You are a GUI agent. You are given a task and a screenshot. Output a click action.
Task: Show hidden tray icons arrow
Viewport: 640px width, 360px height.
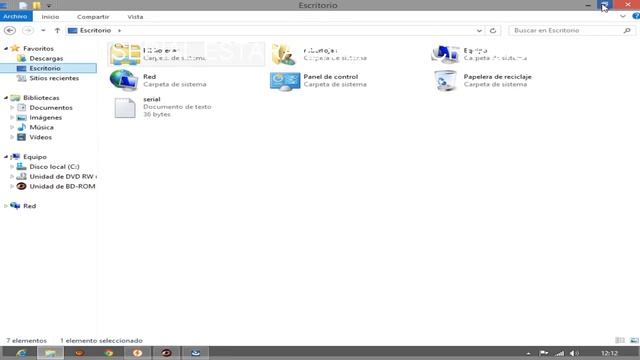point(528,353)
